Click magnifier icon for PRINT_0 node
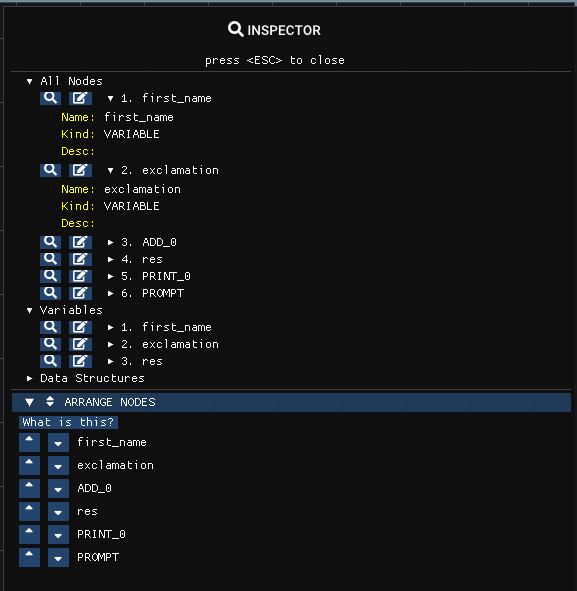 tap(50, 276)
